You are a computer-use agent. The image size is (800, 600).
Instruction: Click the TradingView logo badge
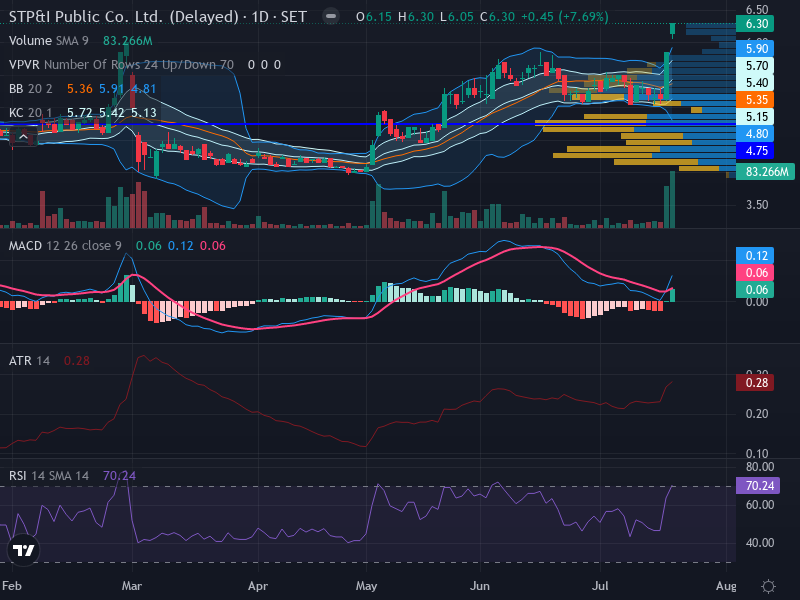point(23,551)
